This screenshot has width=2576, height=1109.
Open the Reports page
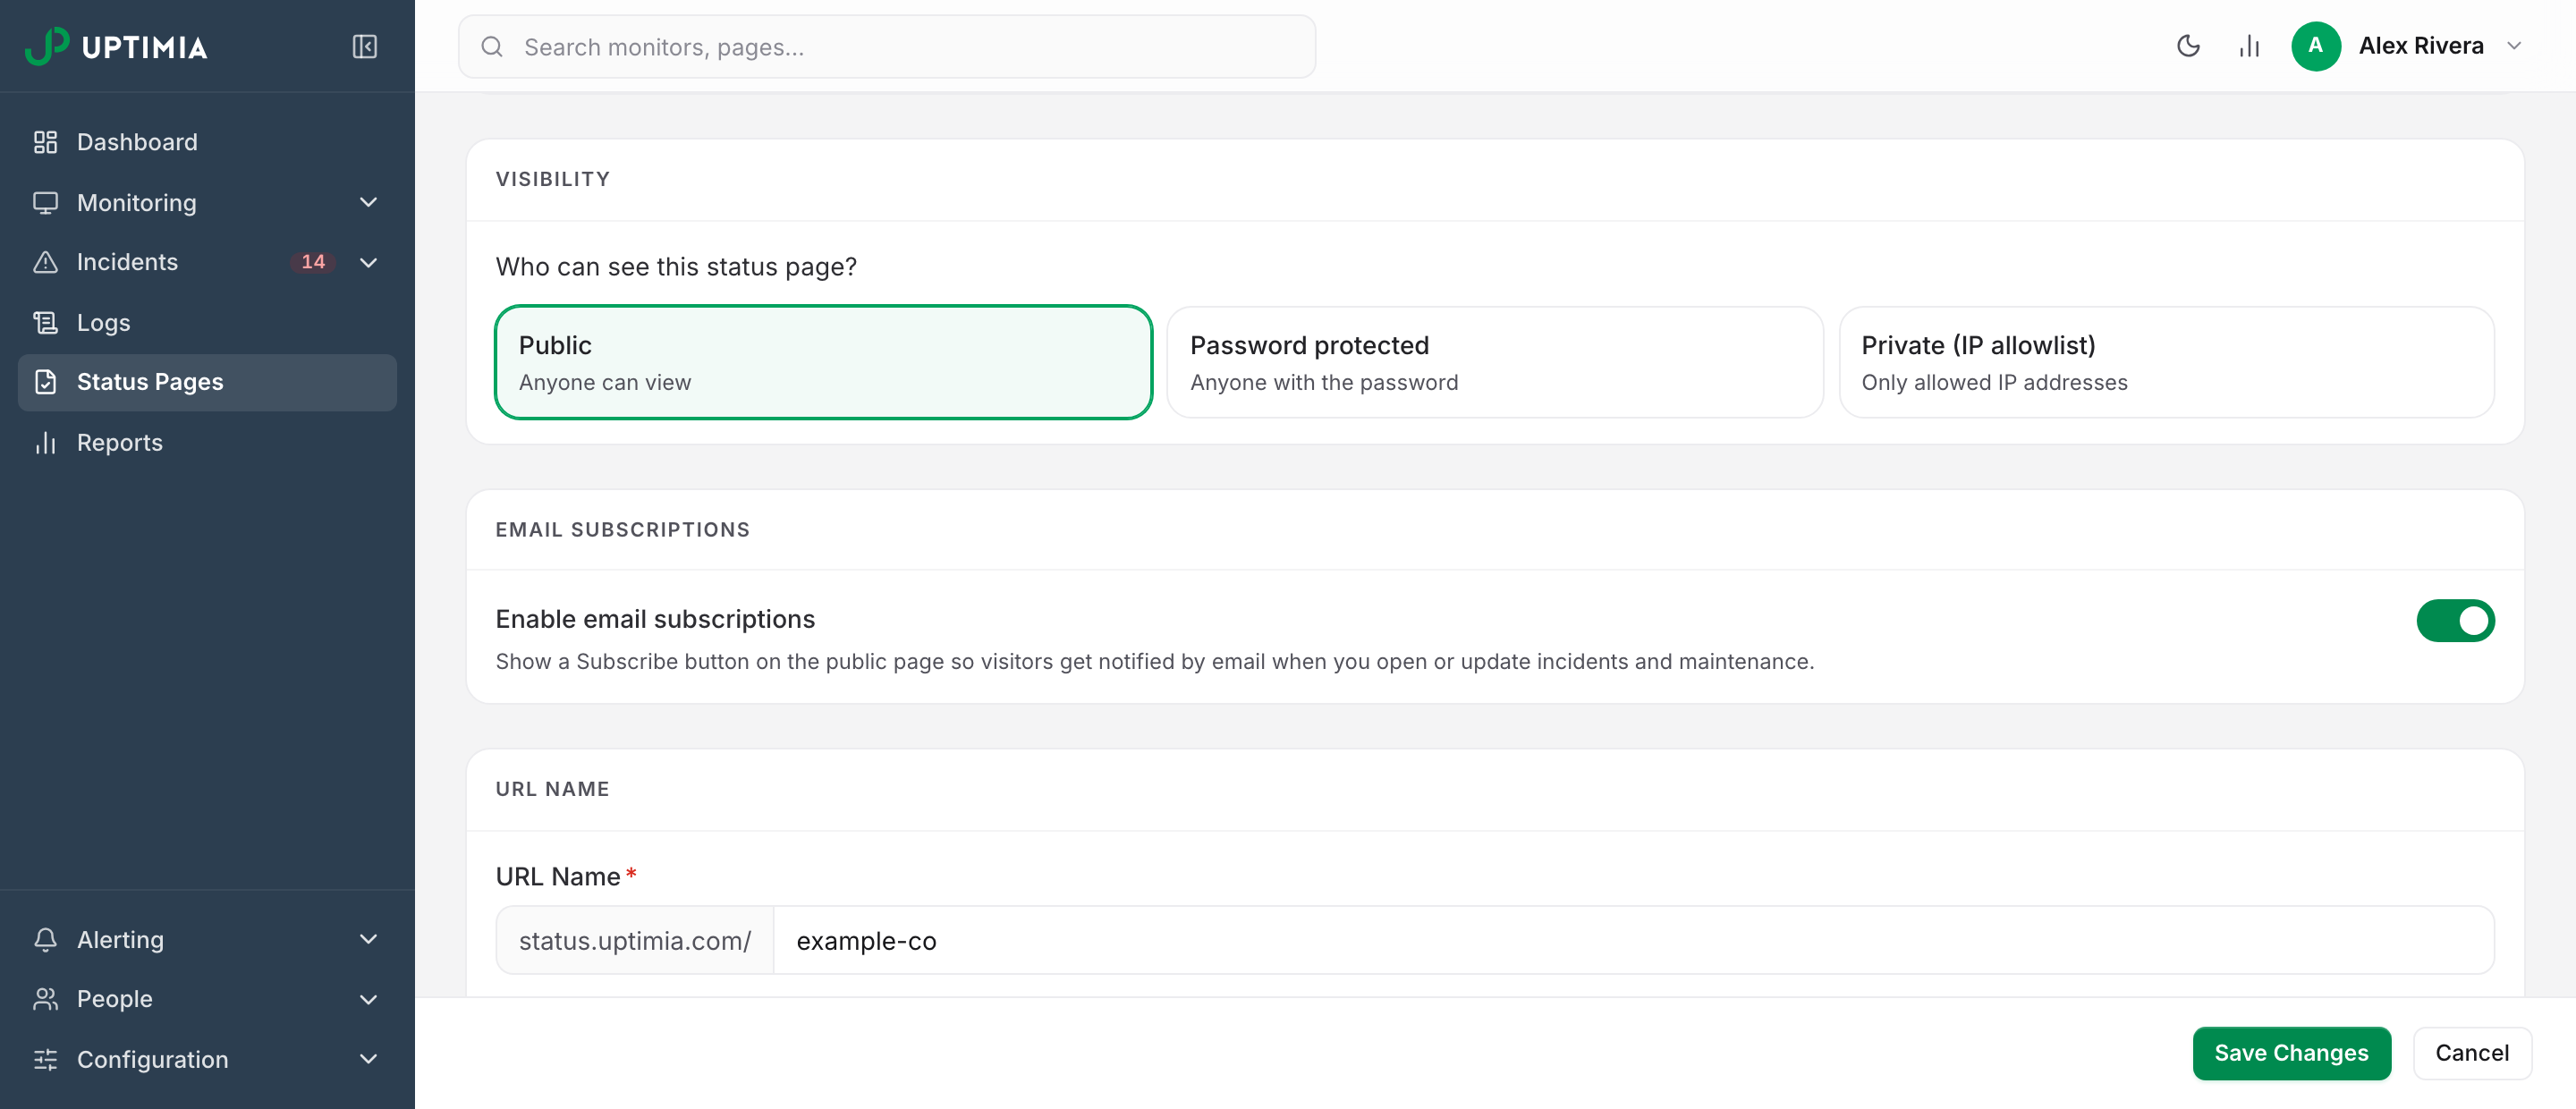(x=207, y=442)
